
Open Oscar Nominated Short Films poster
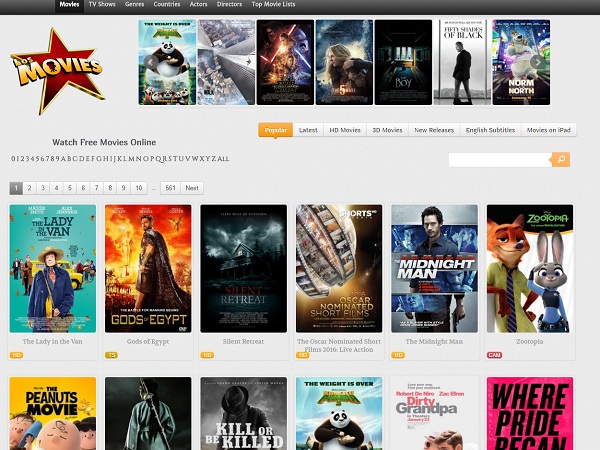tap(339, 268)
